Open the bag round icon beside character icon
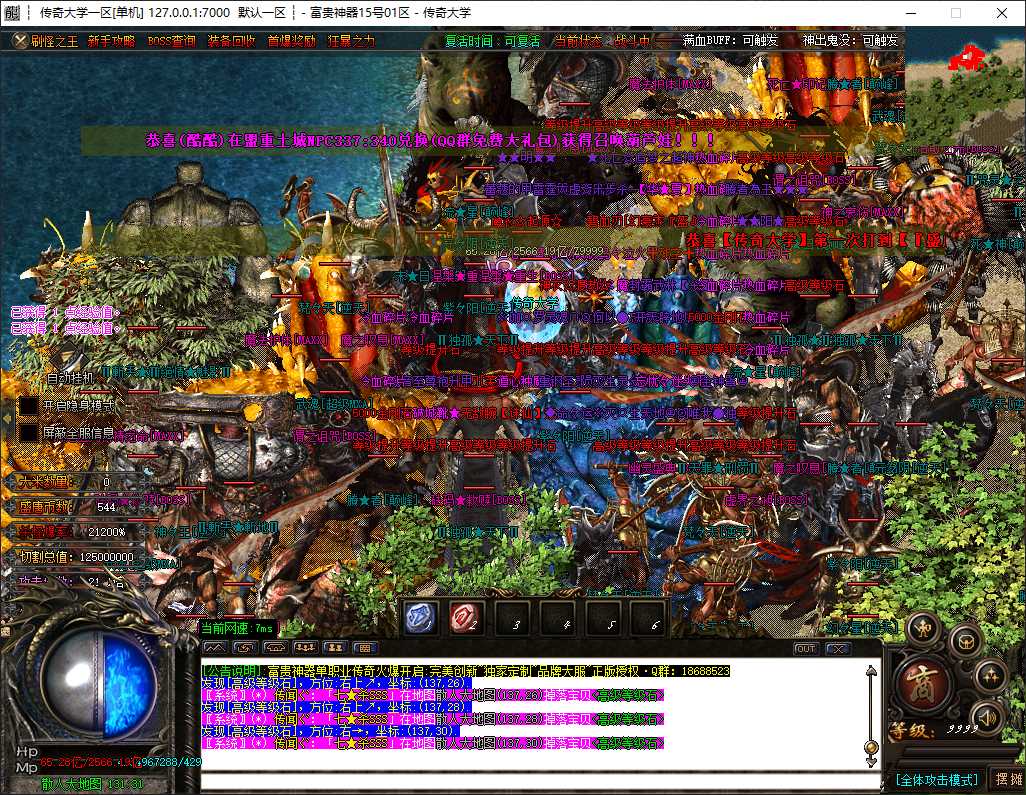This screenshot has width=1026, height=795. point(965,641)
